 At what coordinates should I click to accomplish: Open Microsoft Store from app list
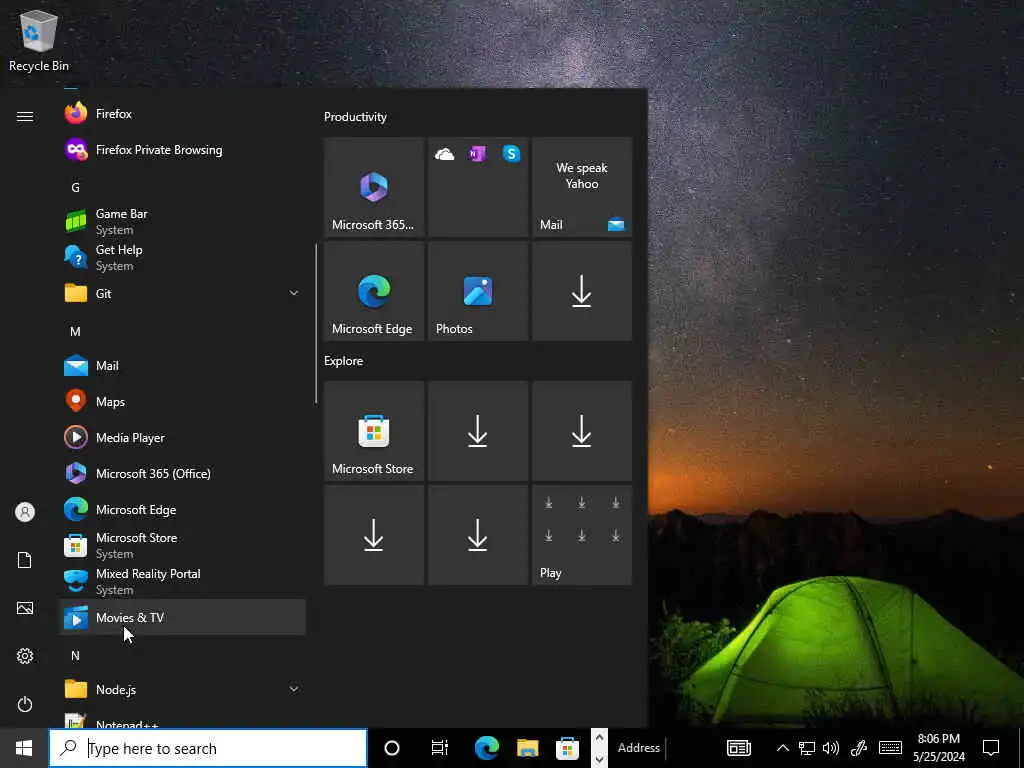(182, 545)
